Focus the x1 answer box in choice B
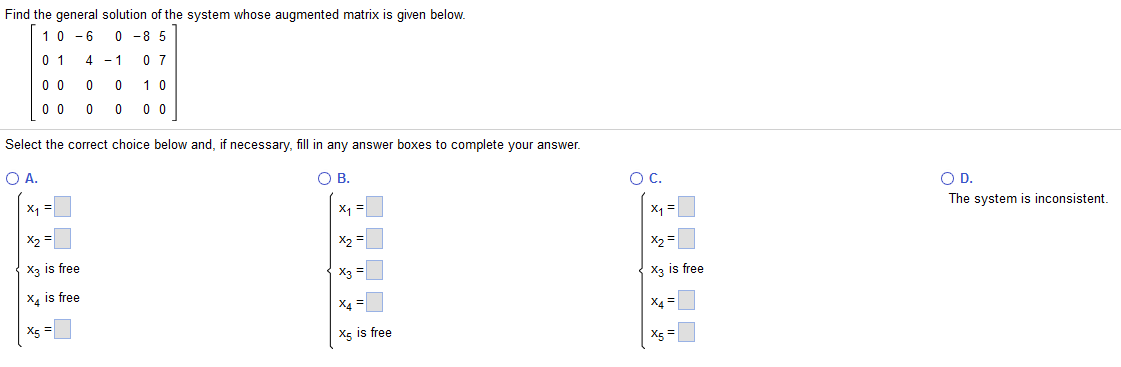This screenshot has width=1121, height=367. click(x=375, y=207)
